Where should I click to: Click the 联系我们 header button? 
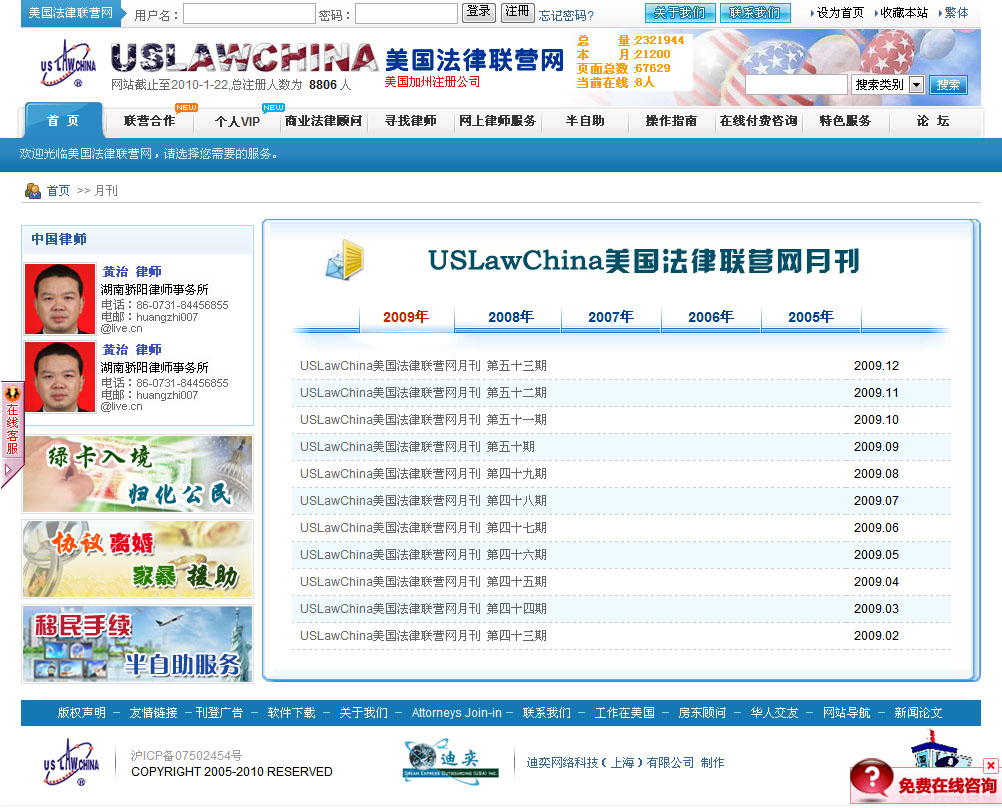click(755, 13)
